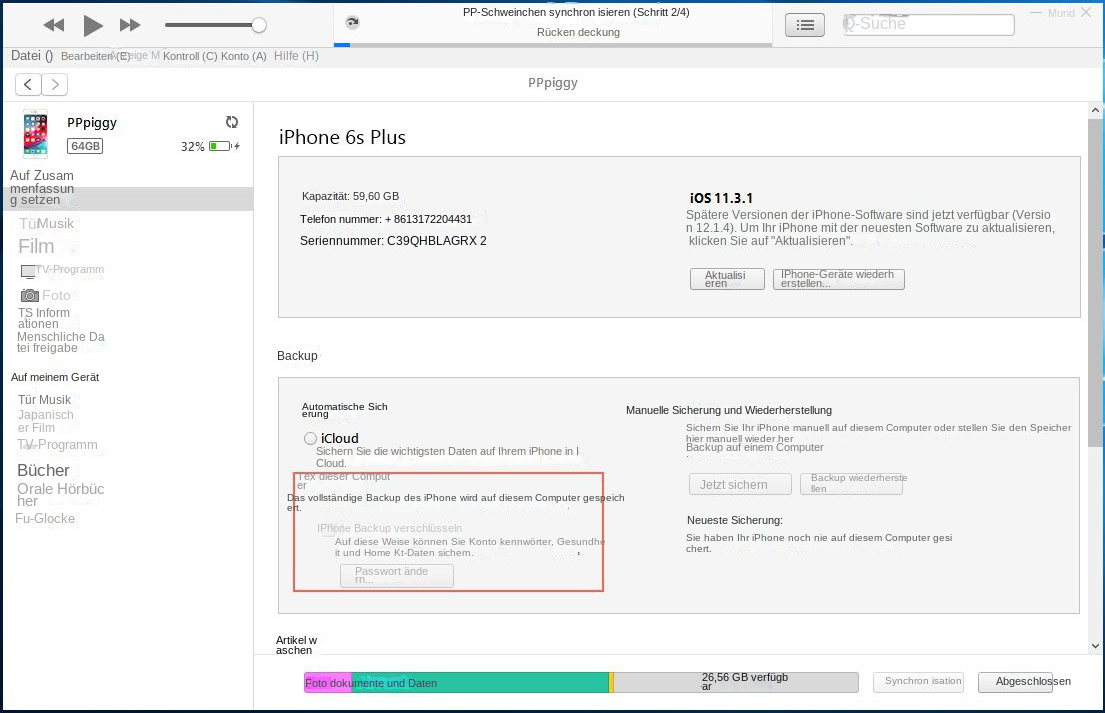Click the 26,56 GB verfügbar storage label
1105x713 pixels.
click(745, 681)
